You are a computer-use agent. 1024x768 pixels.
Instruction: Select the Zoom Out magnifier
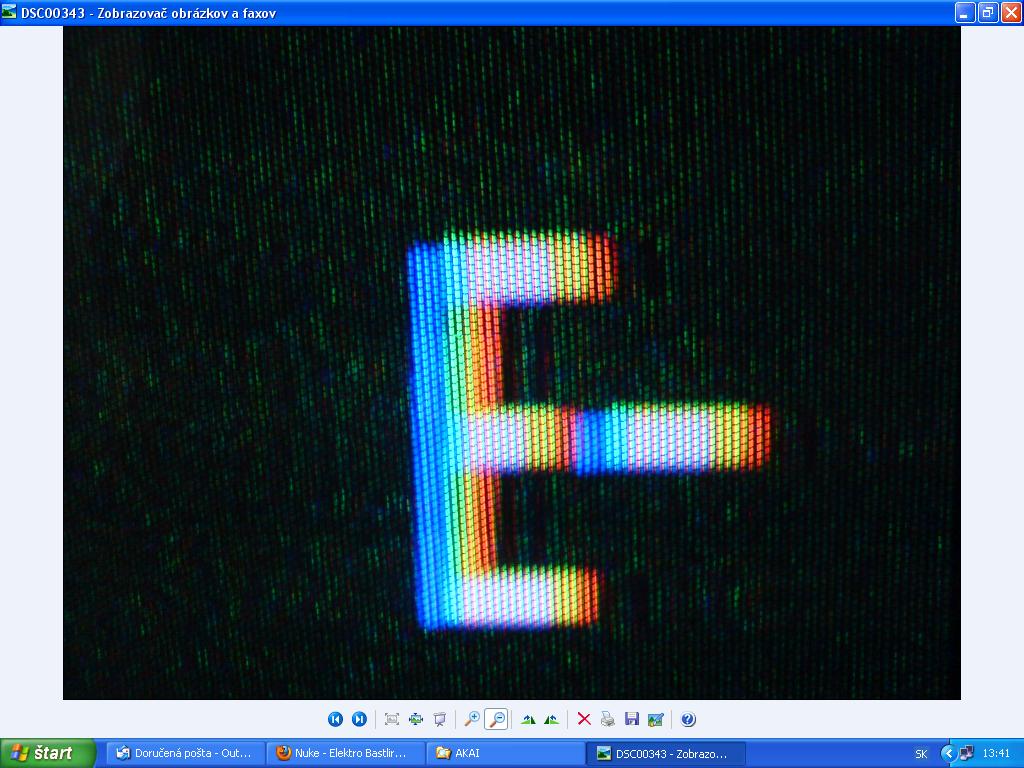496,719
